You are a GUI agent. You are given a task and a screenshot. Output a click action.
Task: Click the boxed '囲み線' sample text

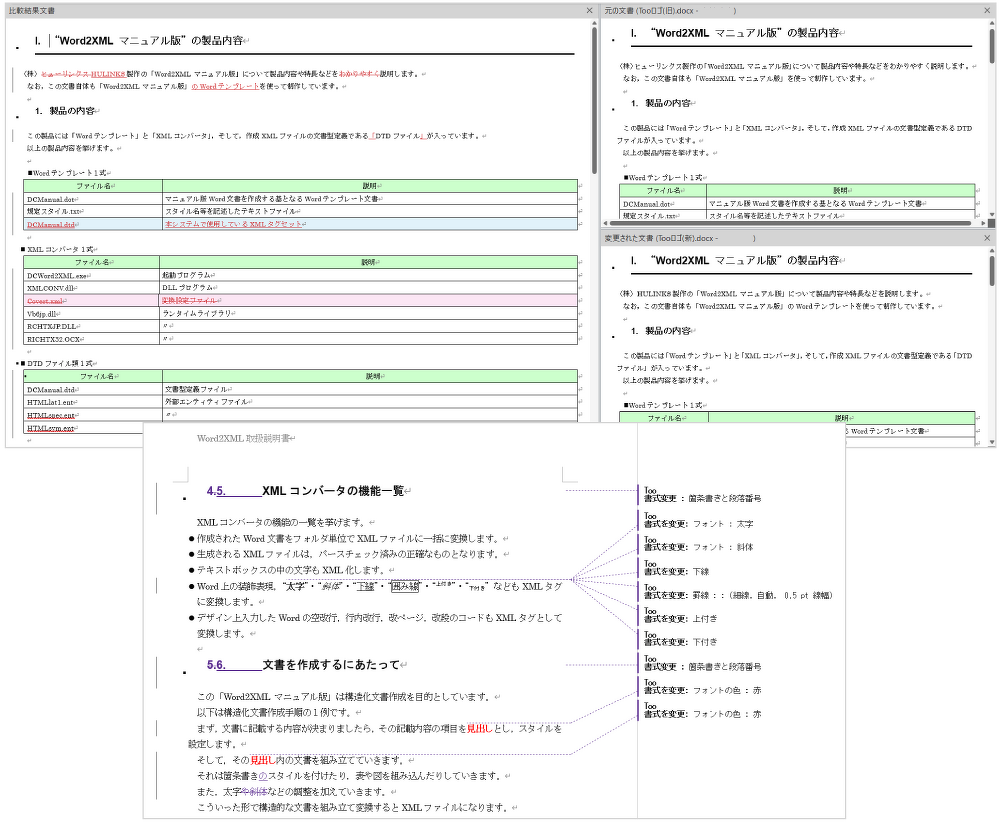click(407, 587)
